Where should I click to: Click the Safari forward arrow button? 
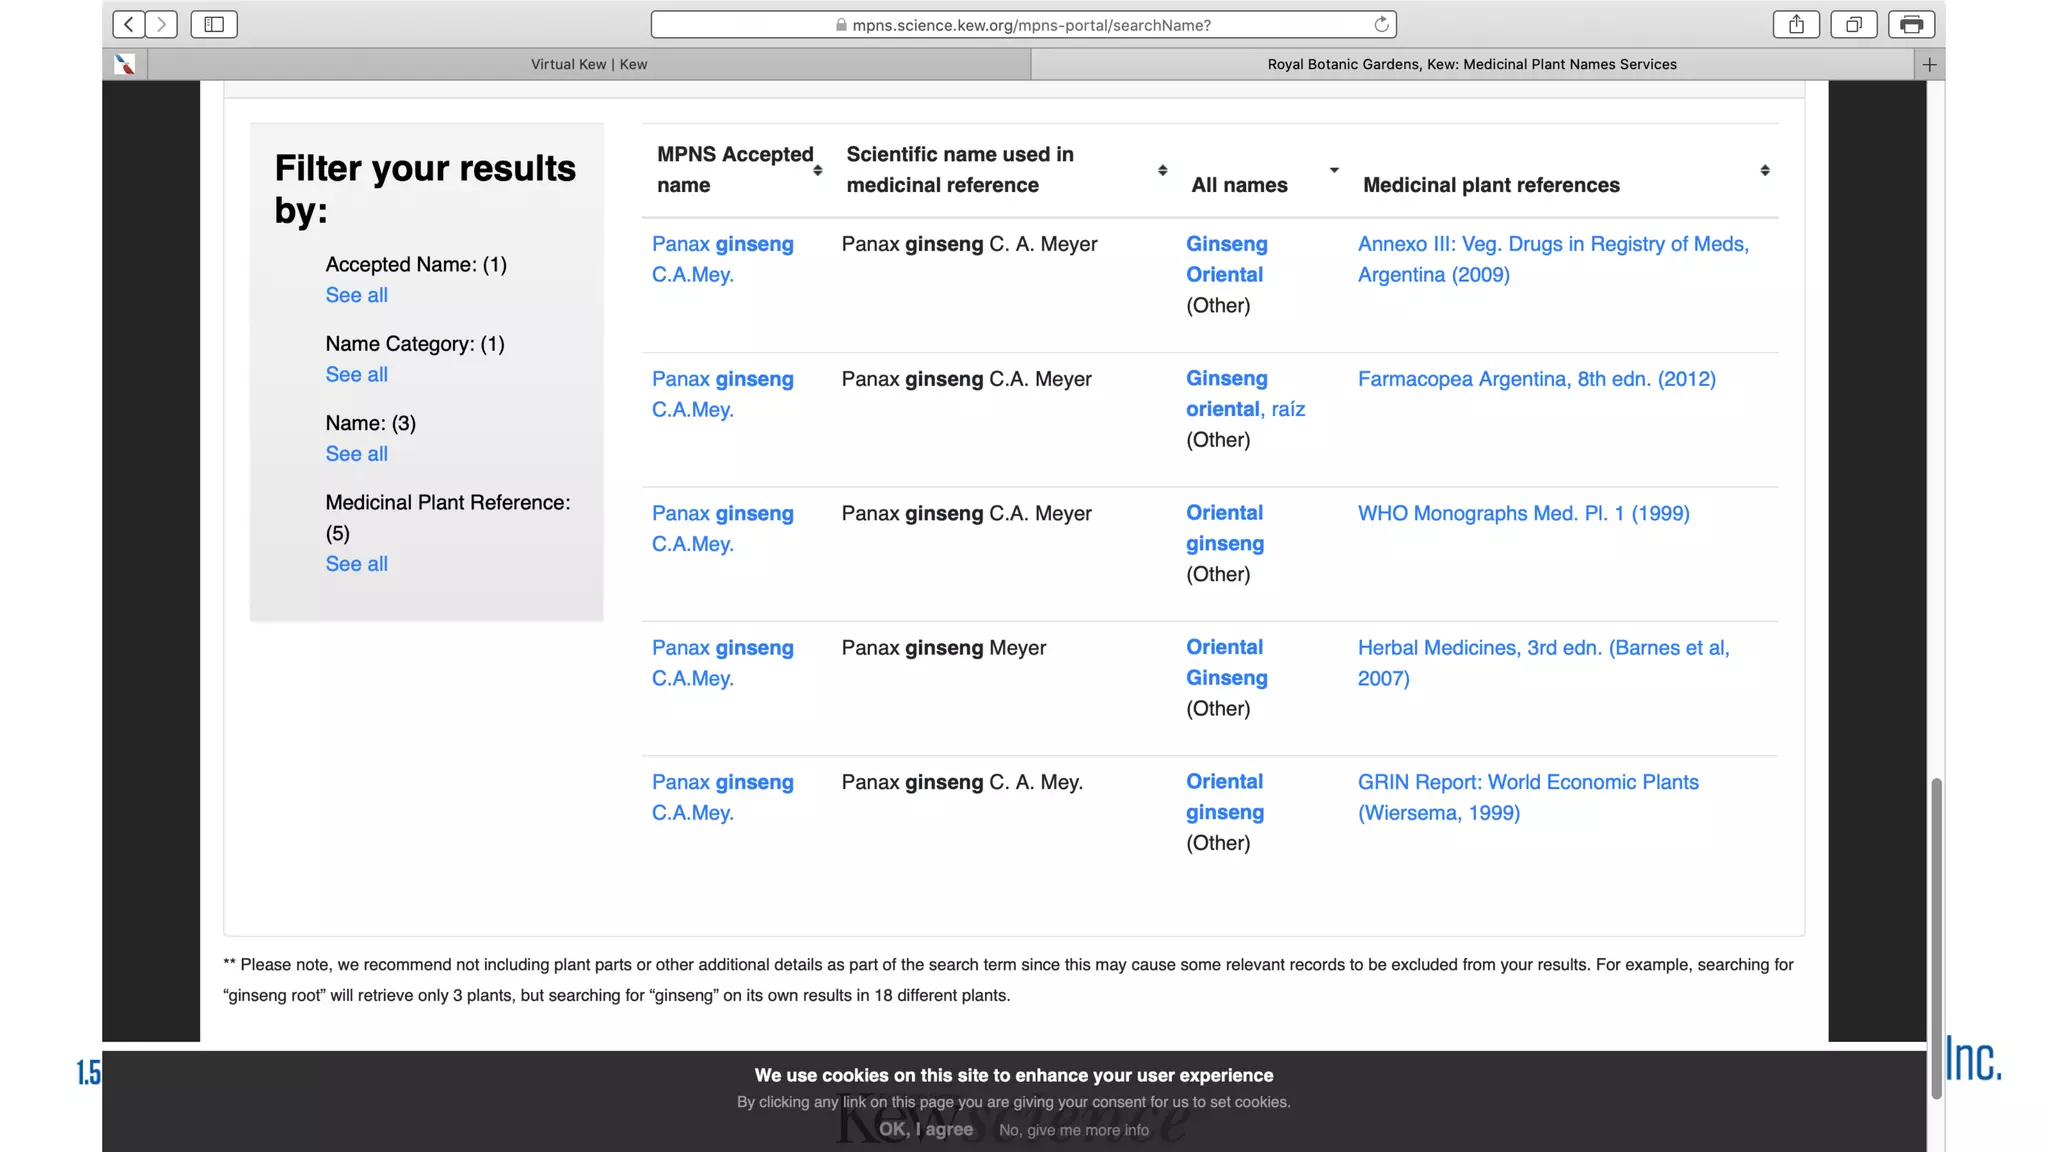click(161, 24)
